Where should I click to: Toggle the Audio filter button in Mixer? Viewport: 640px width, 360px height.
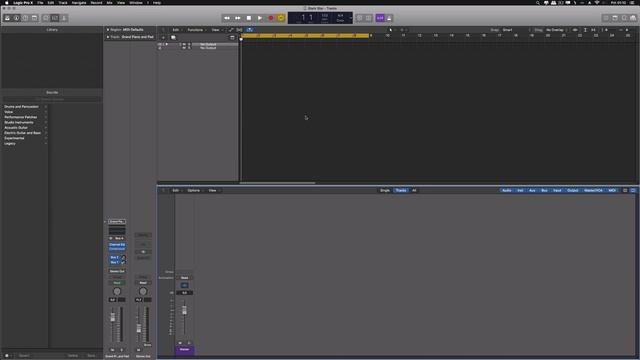pos(507,191)
